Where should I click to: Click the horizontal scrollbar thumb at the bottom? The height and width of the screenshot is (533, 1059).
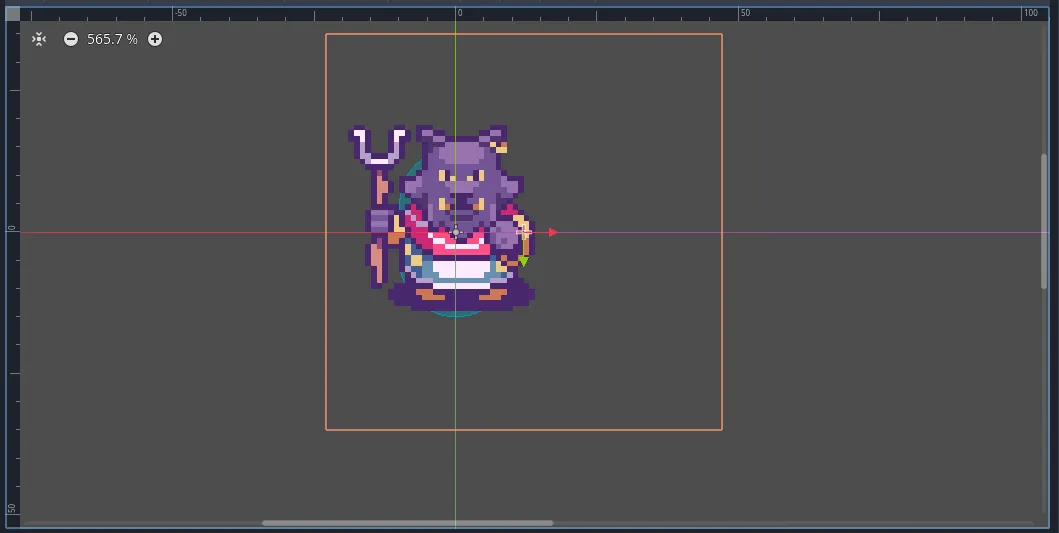[407, 523]
